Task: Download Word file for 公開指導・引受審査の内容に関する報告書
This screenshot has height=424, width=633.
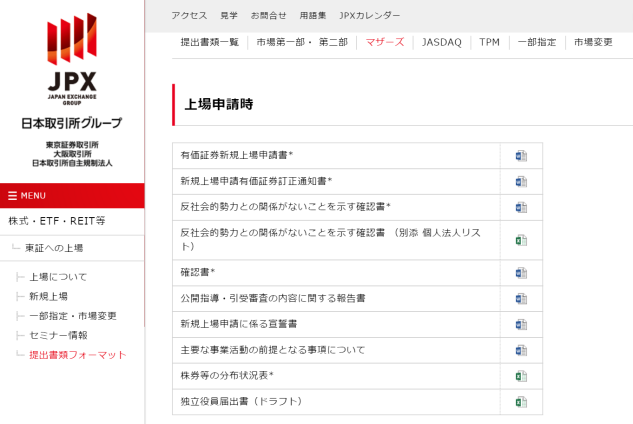Action: click(x=520, y=299)
